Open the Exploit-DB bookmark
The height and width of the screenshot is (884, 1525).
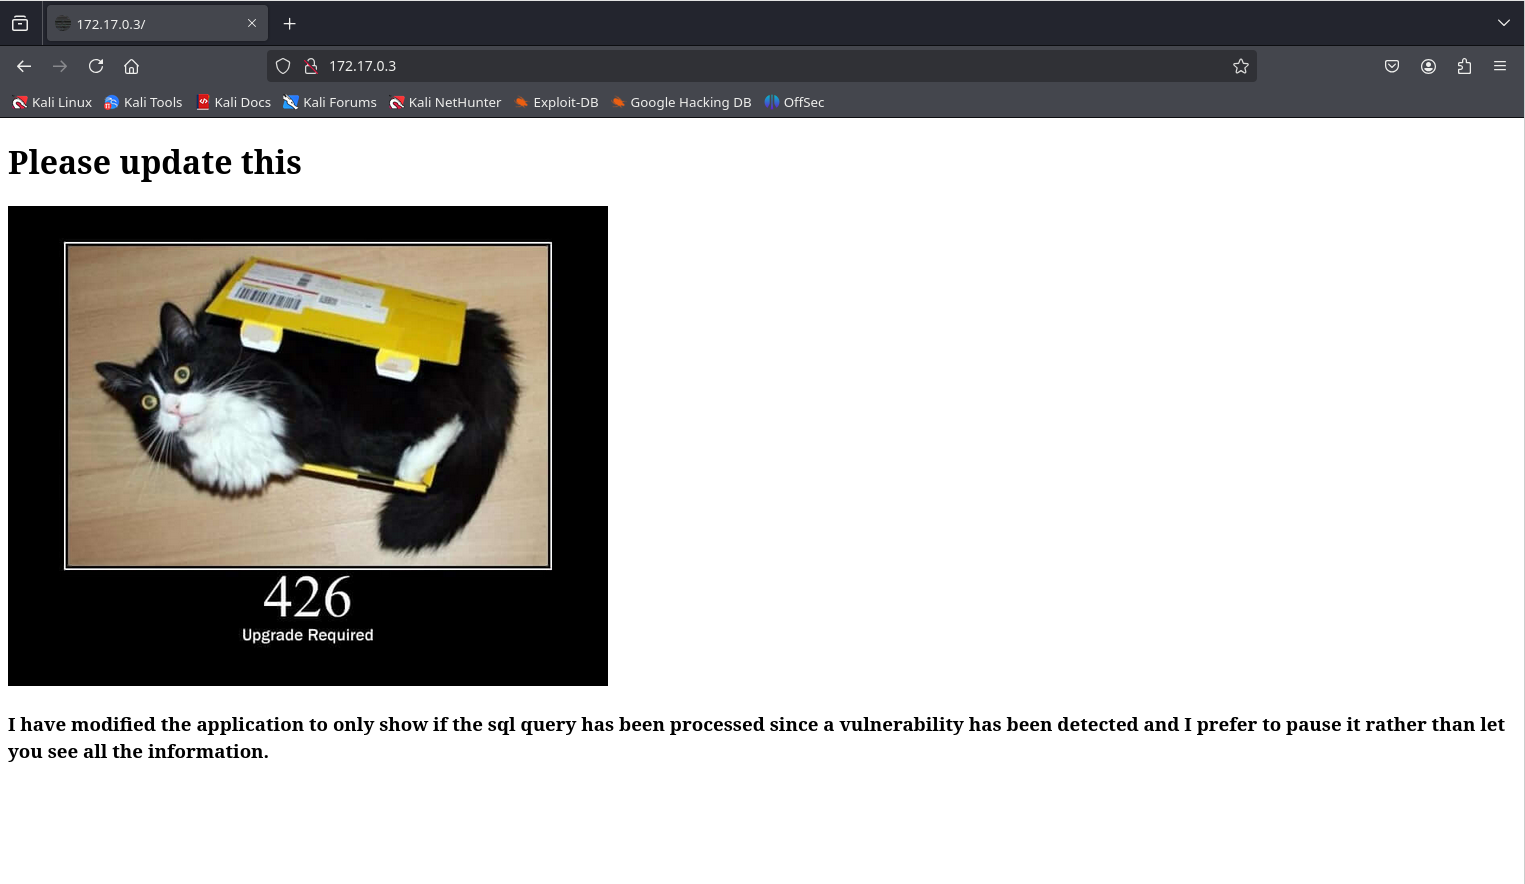[556, 102]
